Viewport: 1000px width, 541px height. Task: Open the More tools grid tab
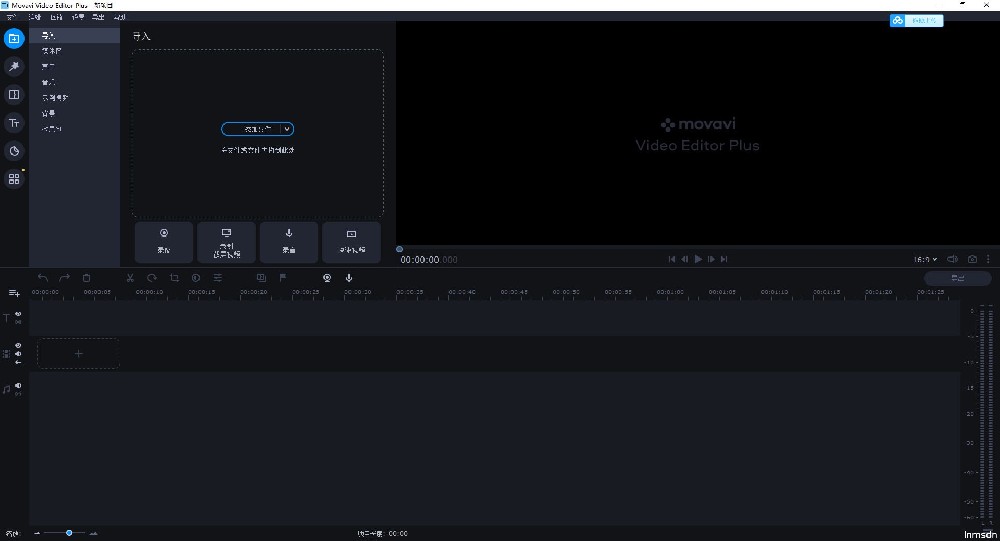(x=14, y=179)
